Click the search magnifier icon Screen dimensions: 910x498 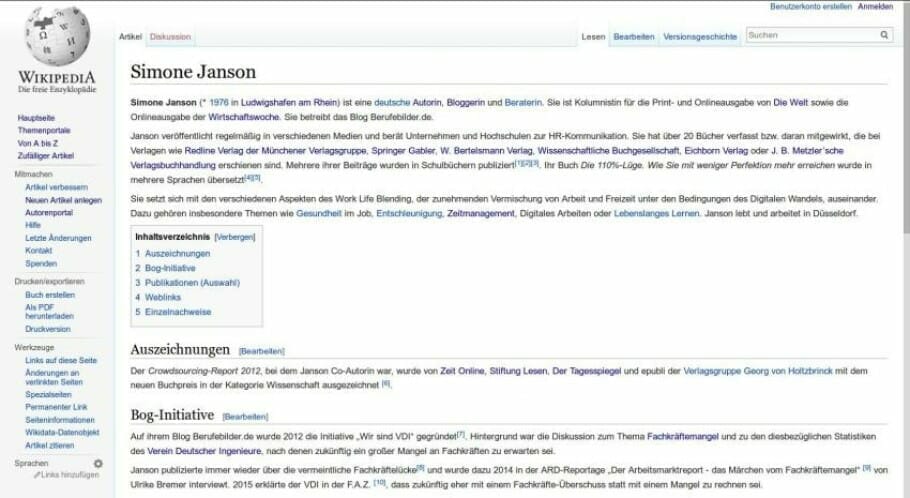884,35
